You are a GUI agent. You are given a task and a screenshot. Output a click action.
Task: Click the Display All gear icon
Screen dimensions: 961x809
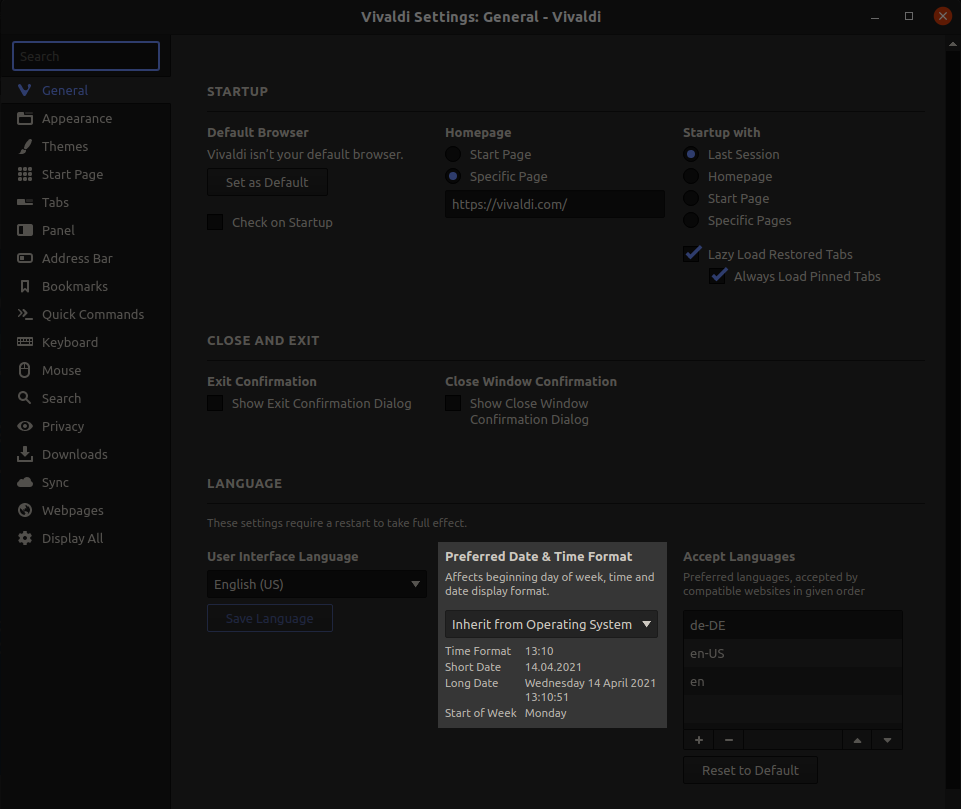(x=25, y=539)
